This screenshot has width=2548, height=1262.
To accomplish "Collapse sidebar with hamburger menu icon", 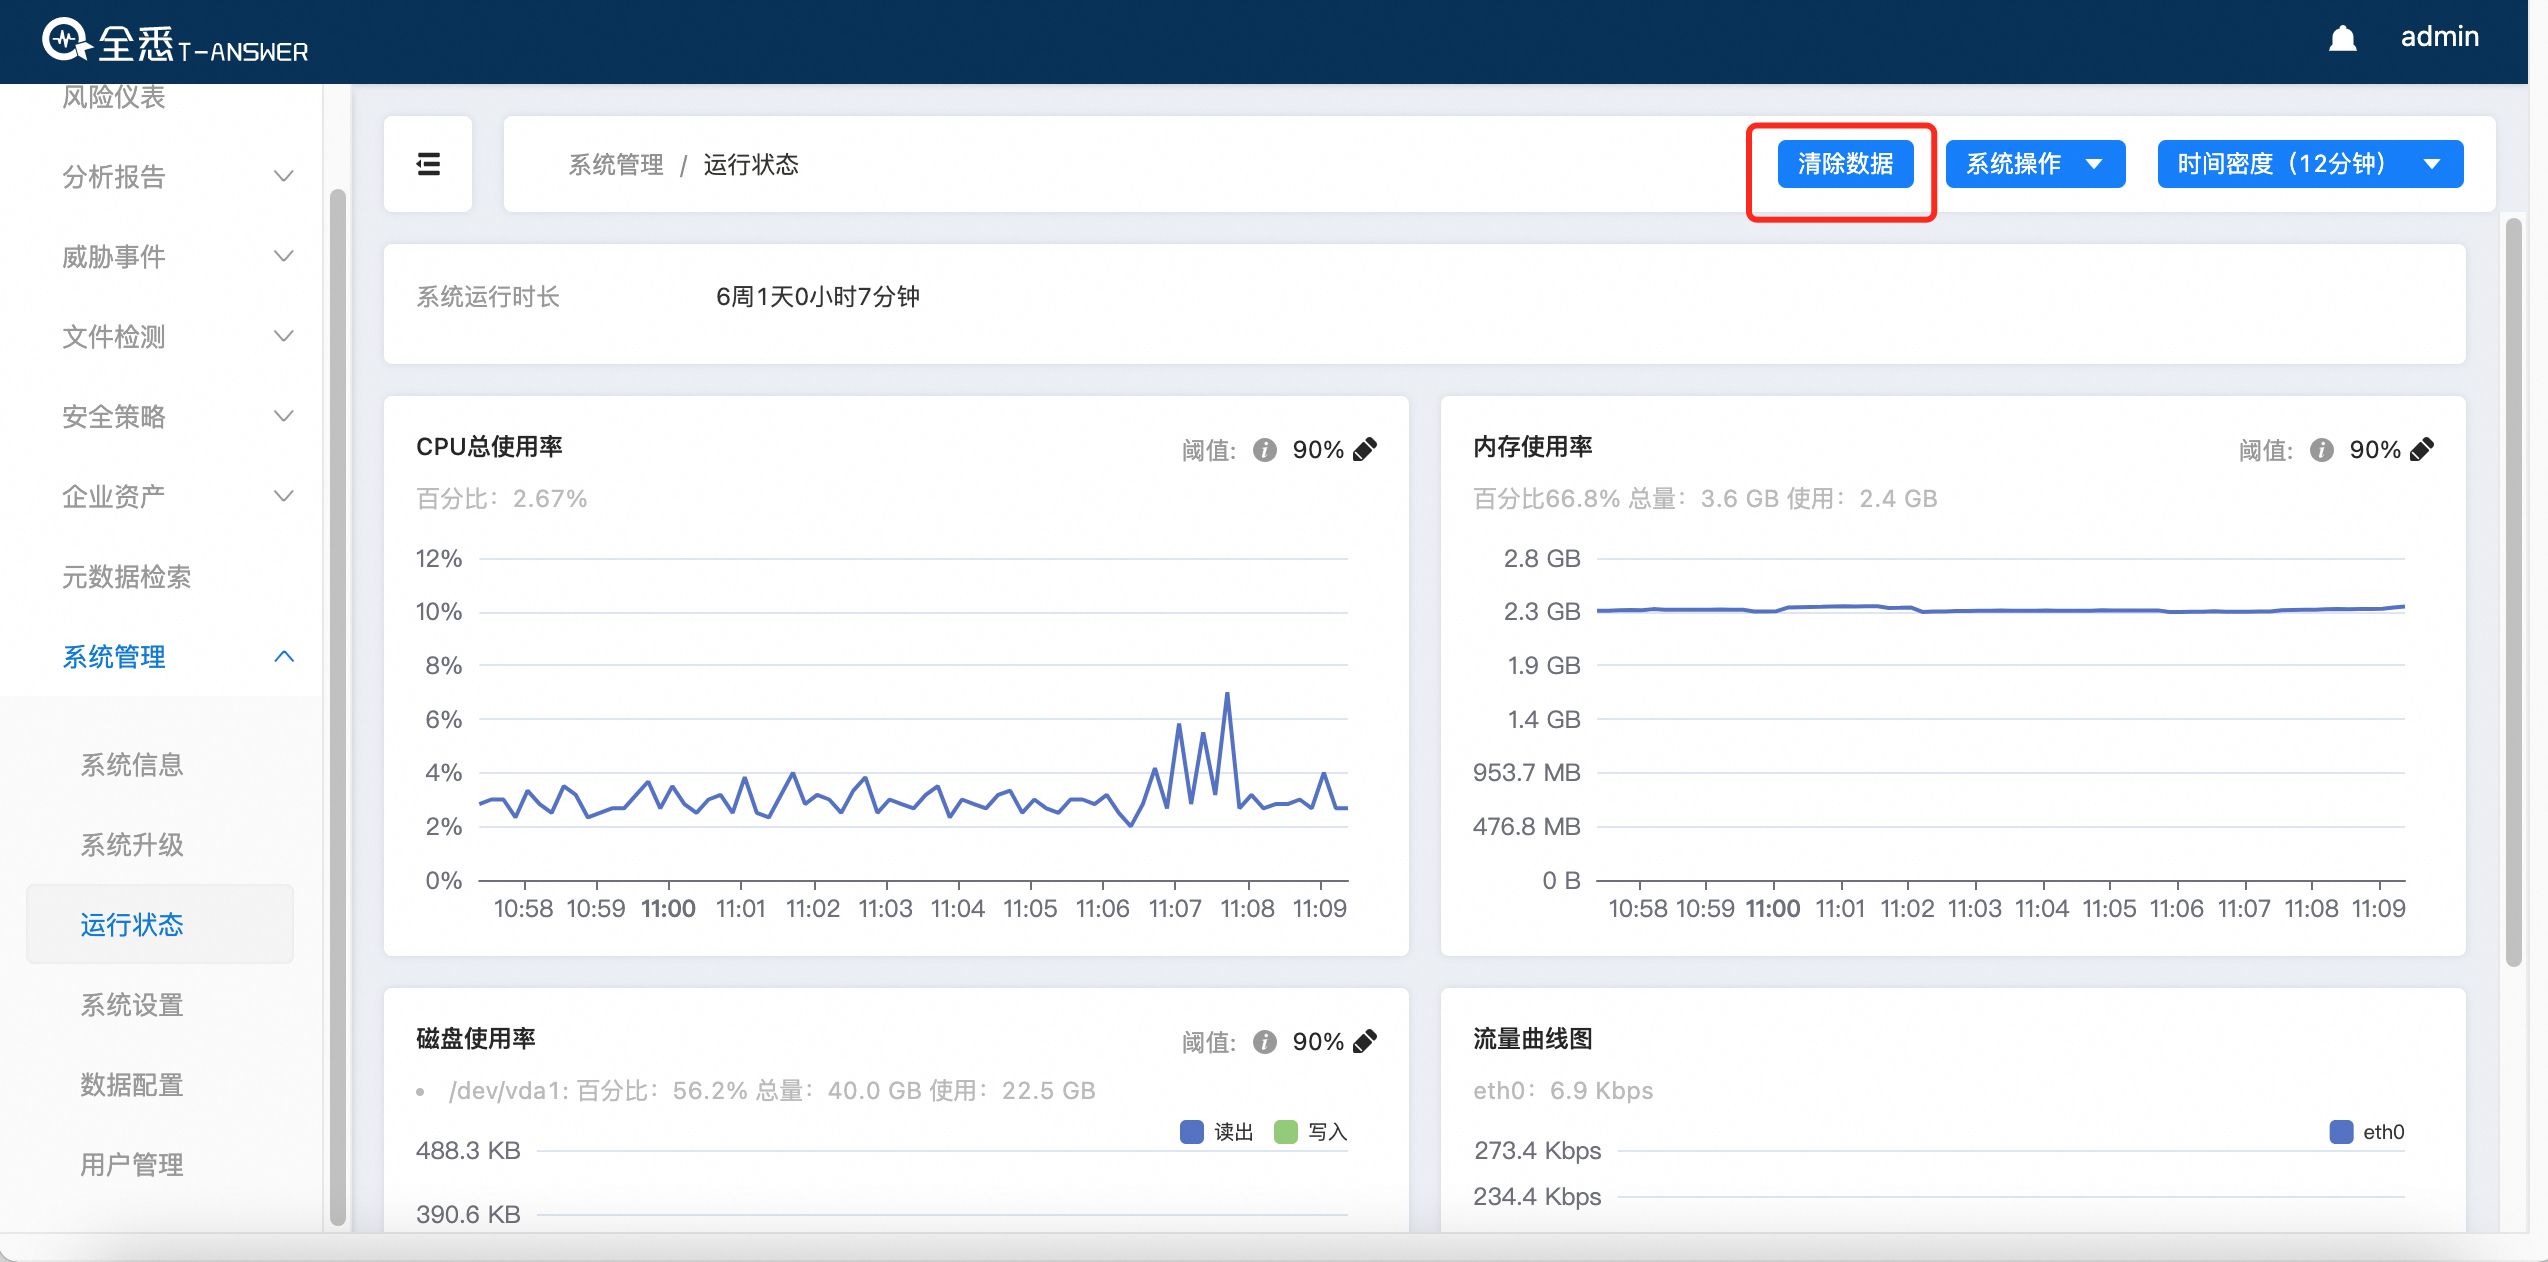I will (428, 164).
